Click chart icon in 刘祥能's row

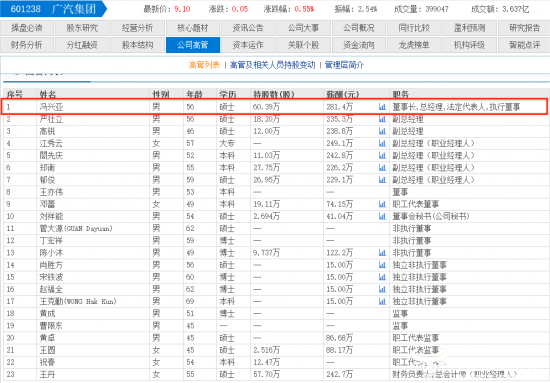click(x=382, y=216)
